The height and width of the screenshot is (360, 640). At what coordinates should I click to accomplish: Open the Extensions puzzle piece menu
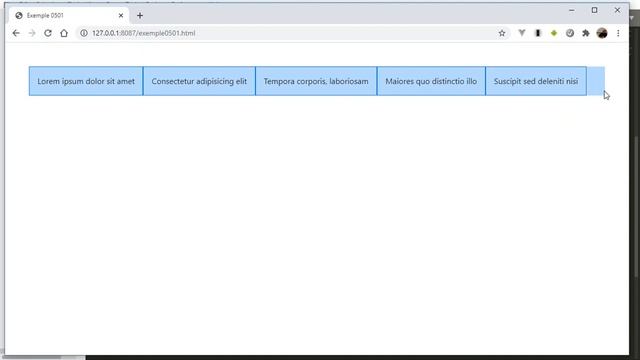tap(586, 33)
